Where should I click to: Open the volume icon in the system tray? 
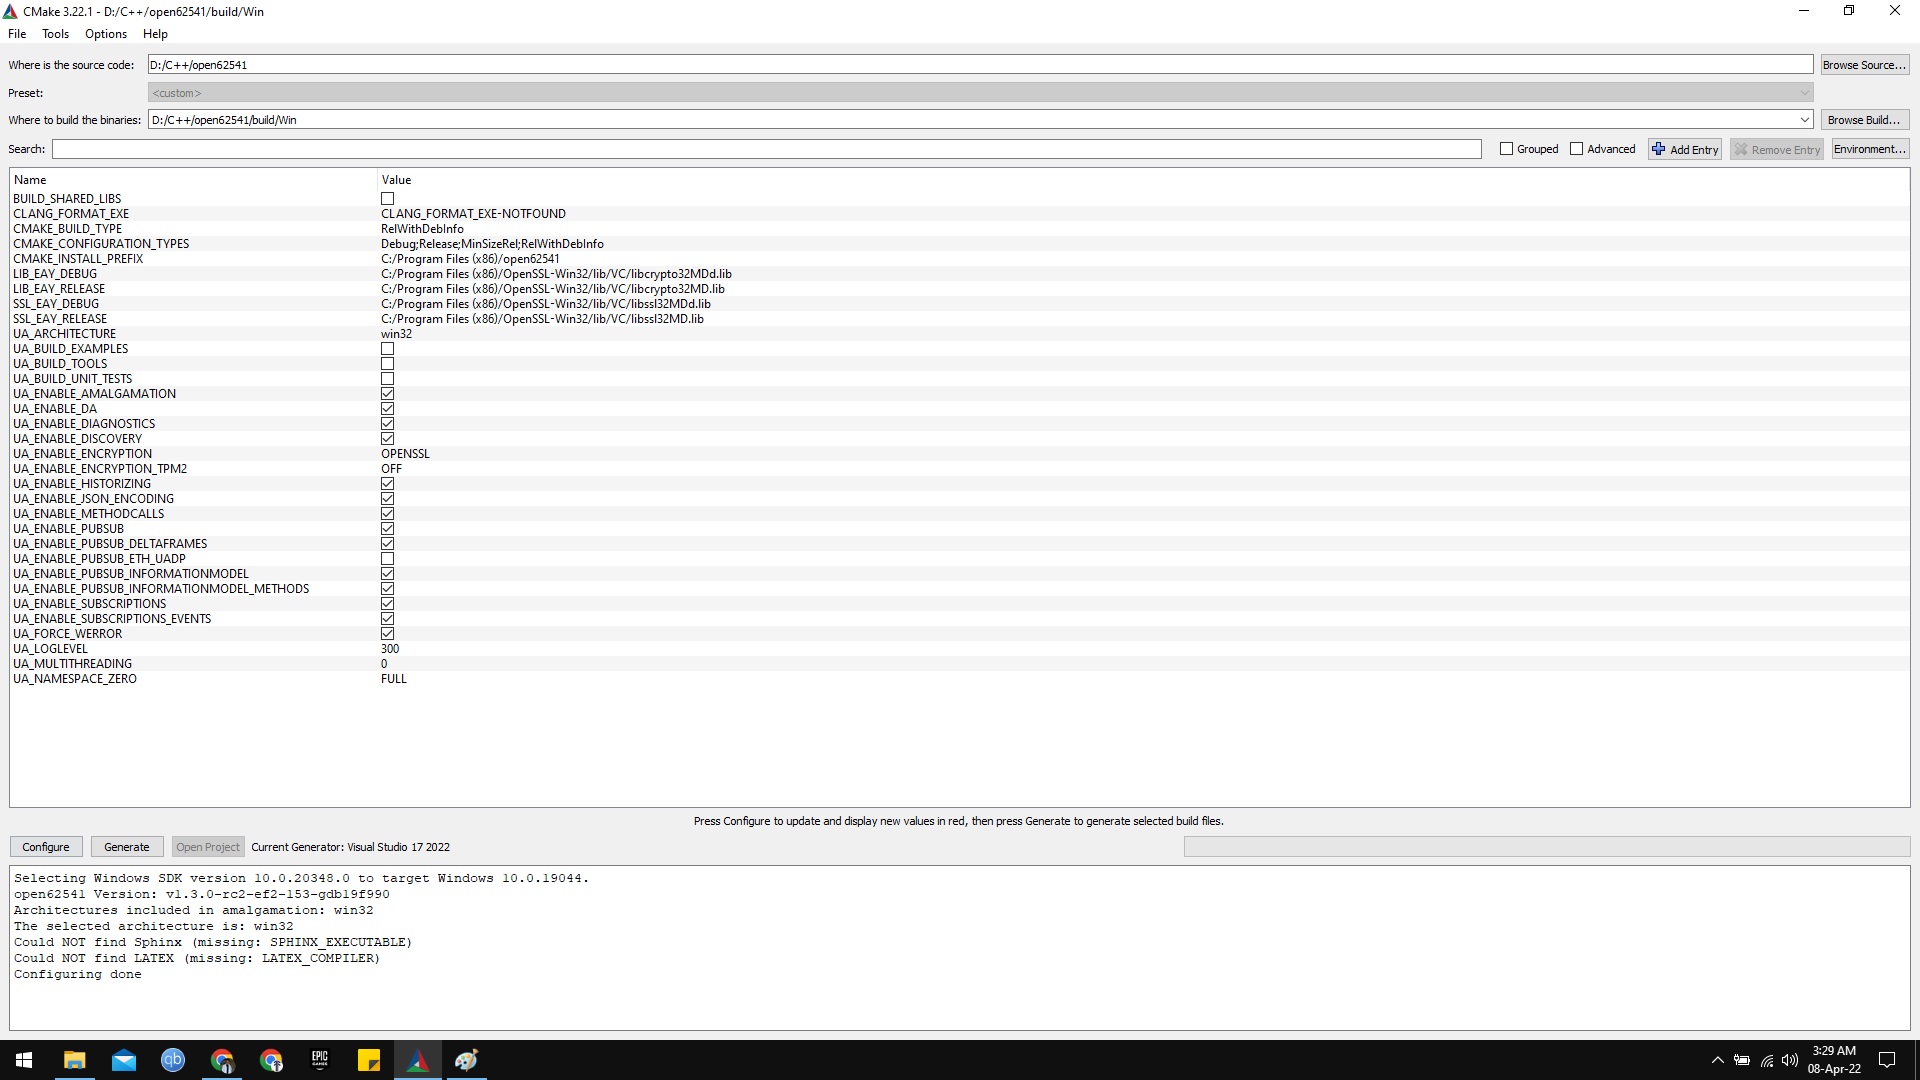pyautogui.click(x=1789, y=1061)
